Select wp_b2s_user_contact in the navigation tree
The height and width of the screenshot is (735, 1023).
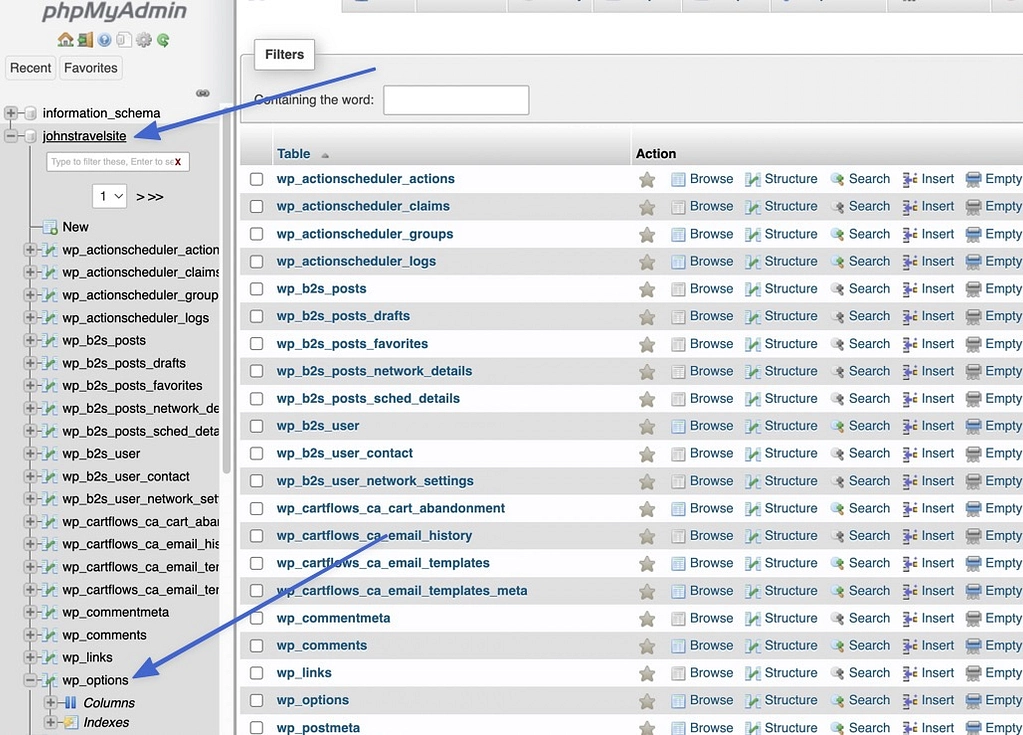(x=126, y=477)
